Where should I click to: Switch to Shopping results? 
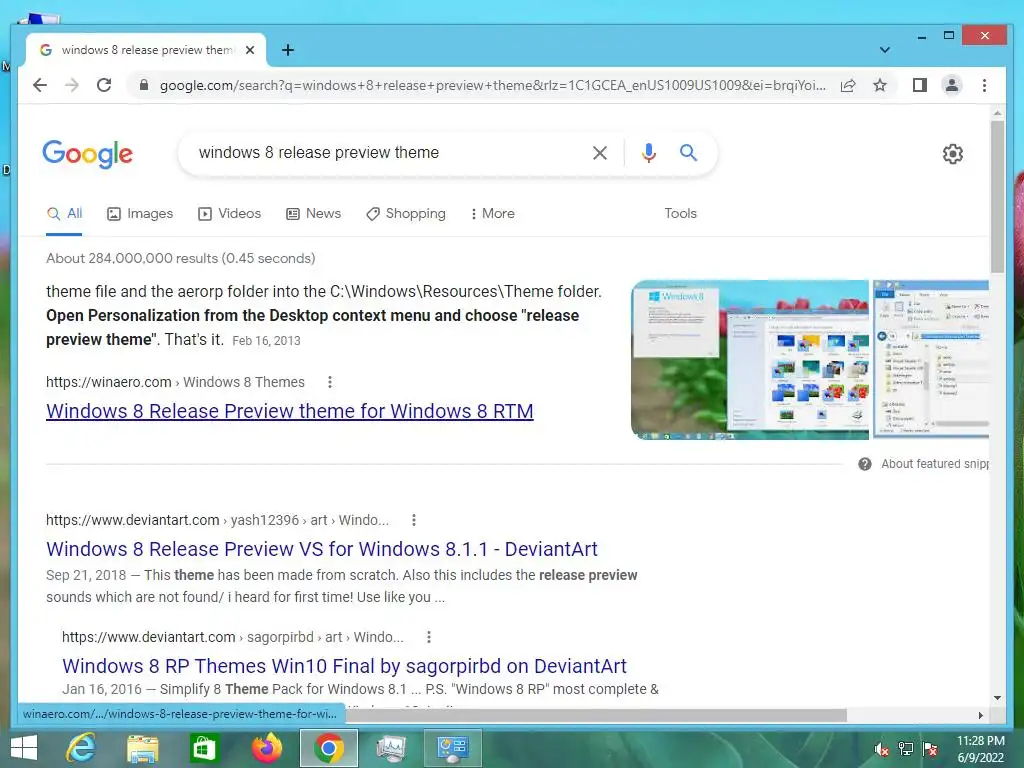(406, 214)
